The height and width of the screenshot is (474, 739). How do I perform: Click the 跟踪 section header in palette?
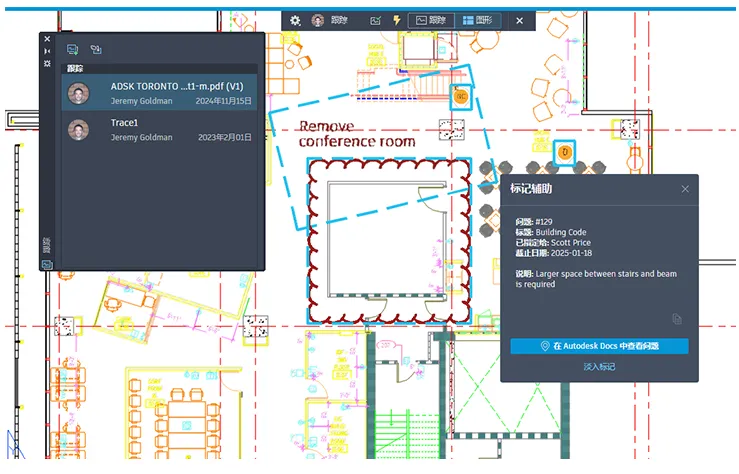(159, 69)
